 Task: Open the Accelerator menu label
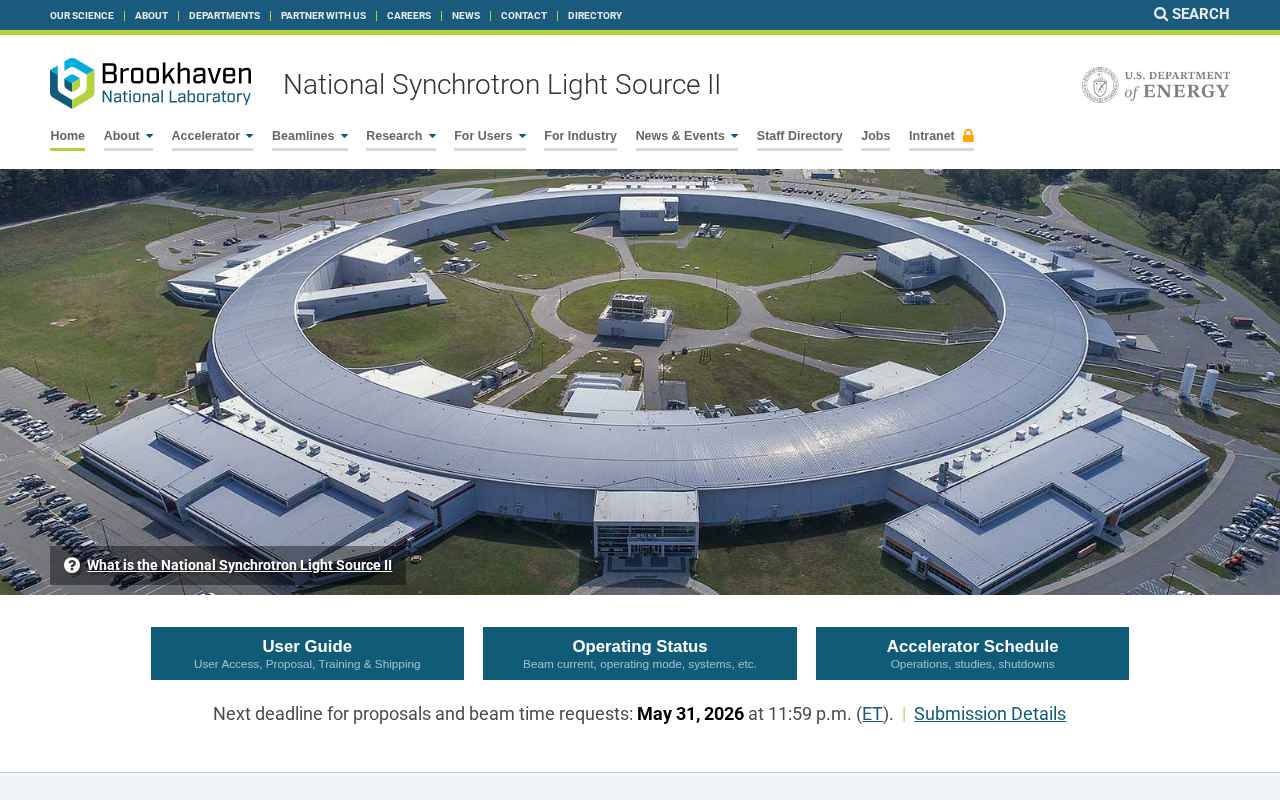pyautogui.click(x=206, y=136)
